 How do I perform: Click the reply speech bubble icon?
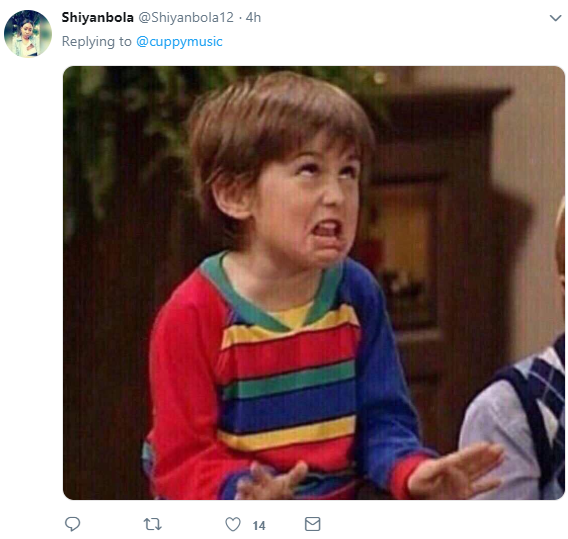[x=72, y=524]
